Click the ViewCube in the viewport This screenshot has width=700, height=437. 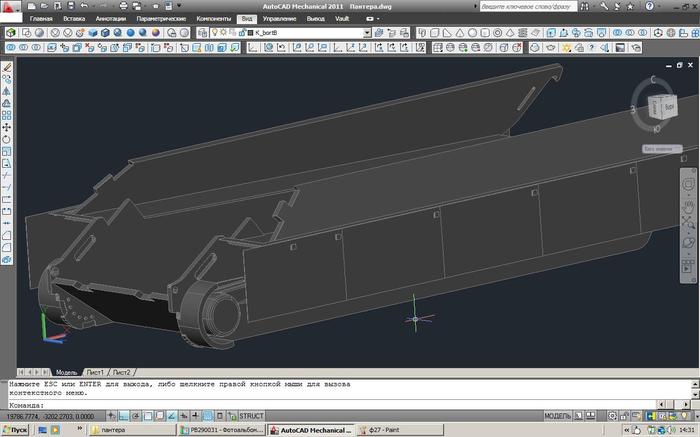point(661,106)
